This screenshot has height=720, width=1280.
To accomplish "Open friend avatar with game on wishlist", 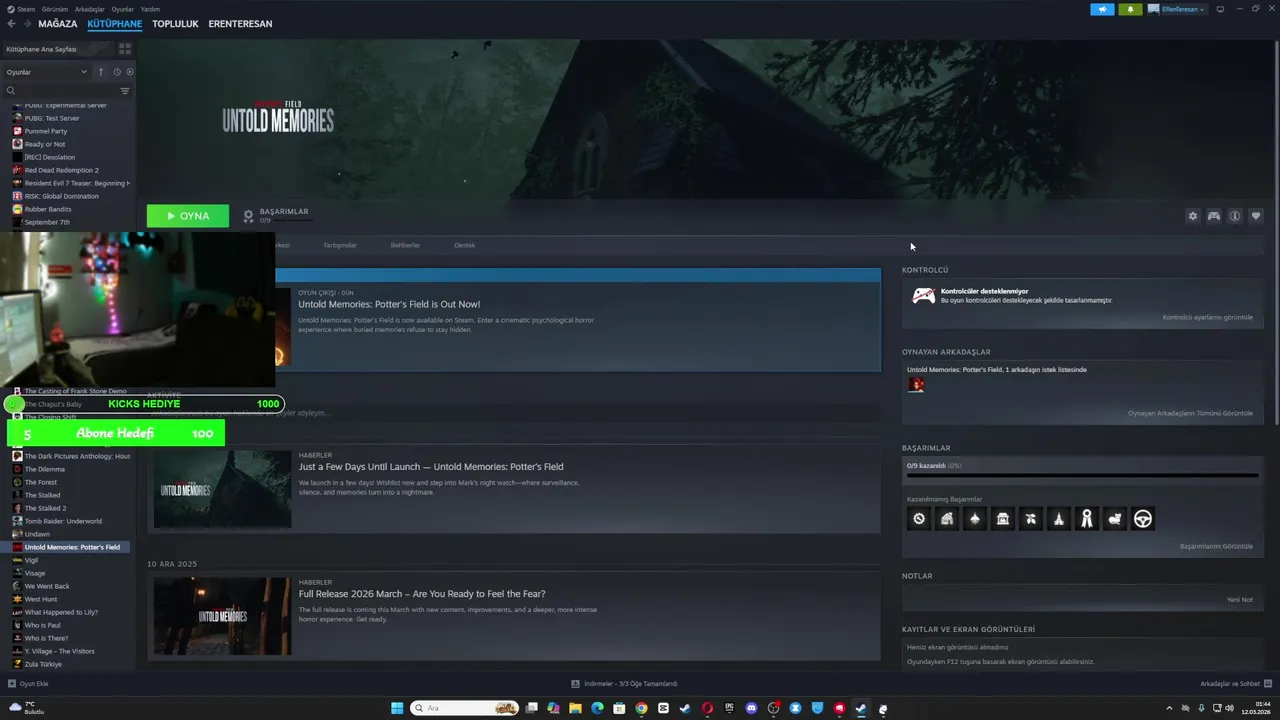I will pos(916,385).
